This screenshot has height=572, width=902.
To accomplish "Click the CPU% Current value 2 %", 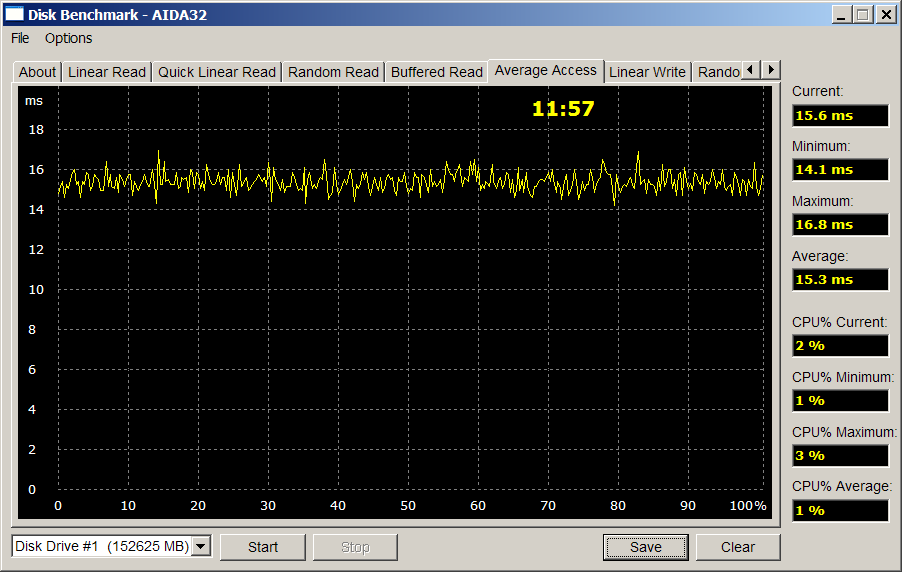I will [x=840, y=346].
